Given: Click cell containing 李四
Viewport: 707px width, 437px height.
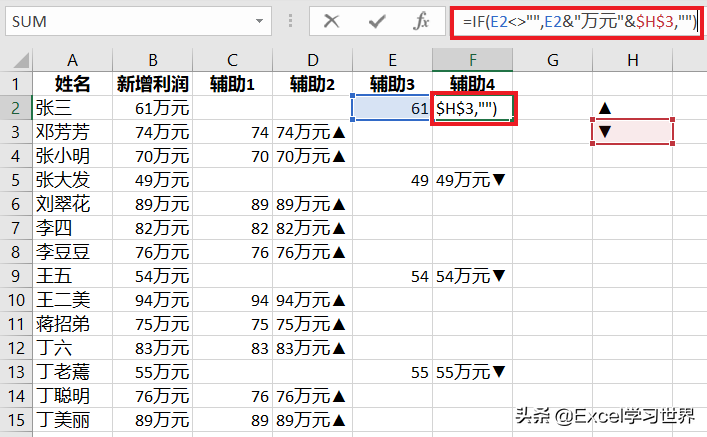Looking at the screenshot, I should tap(72, 228).
